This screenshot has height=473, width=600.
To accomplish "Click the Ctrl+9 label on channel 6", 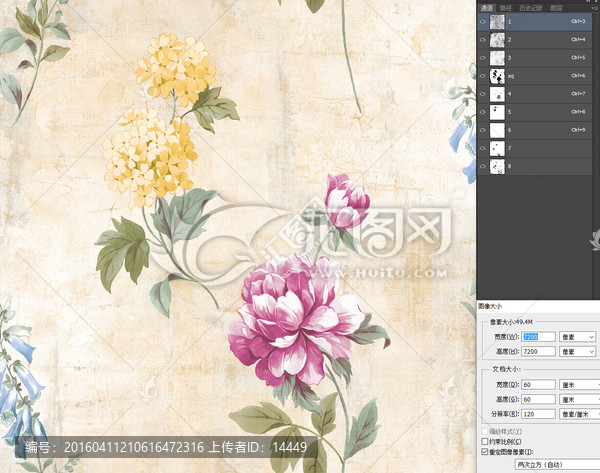I will (578, 130).
